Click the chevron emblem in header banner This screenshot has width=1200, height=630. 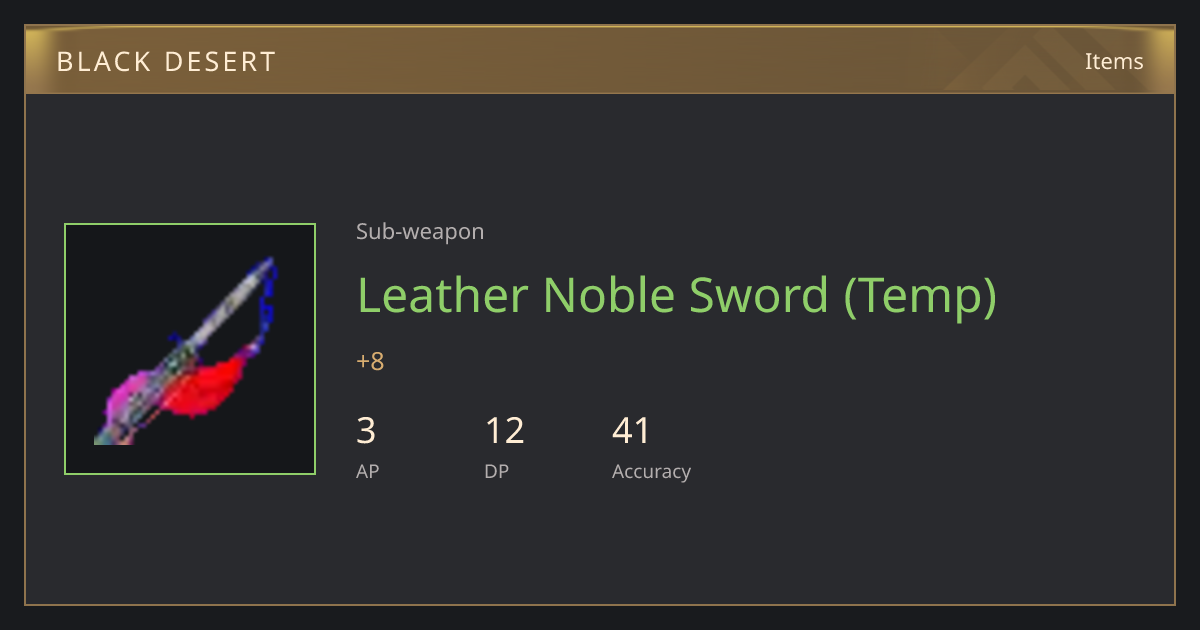click(x=1040, y=60)
